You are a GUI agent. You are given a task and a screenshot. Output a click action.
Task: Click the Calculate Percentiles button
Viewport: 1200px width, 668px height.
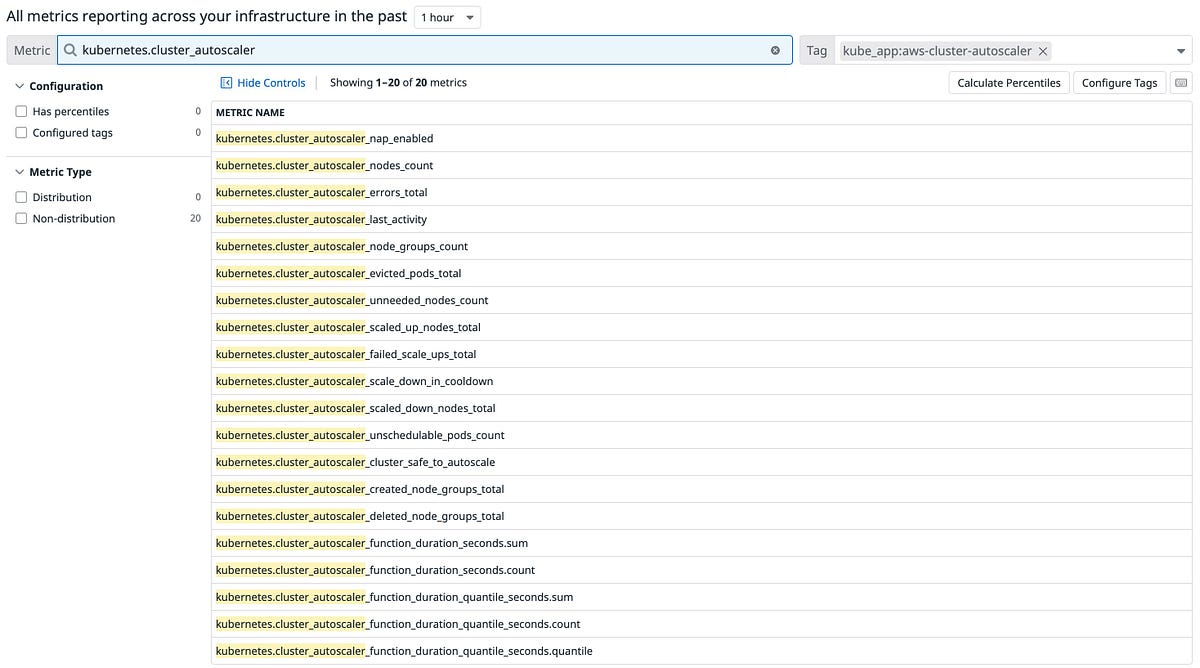tap(1008, 82)
